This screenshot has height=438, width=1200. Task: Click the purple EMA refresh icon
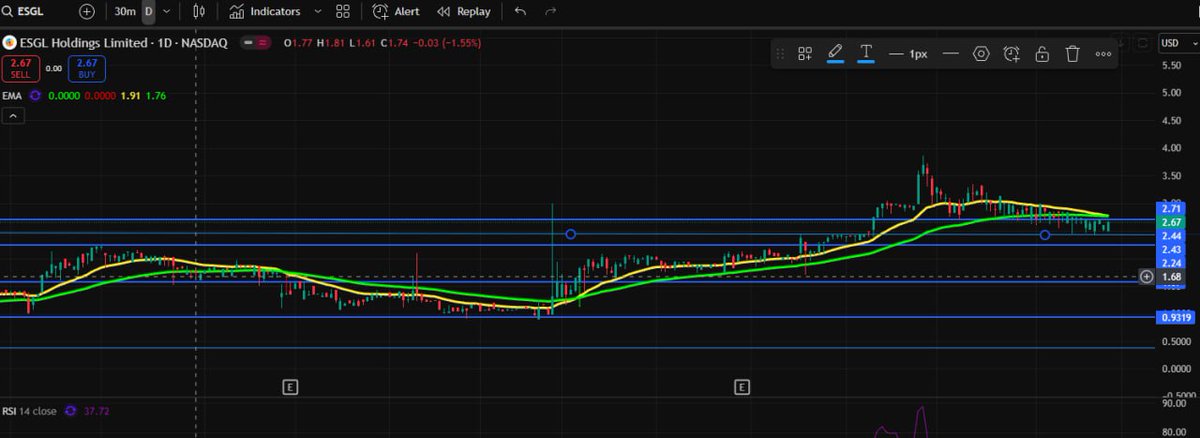coord(37,96)
